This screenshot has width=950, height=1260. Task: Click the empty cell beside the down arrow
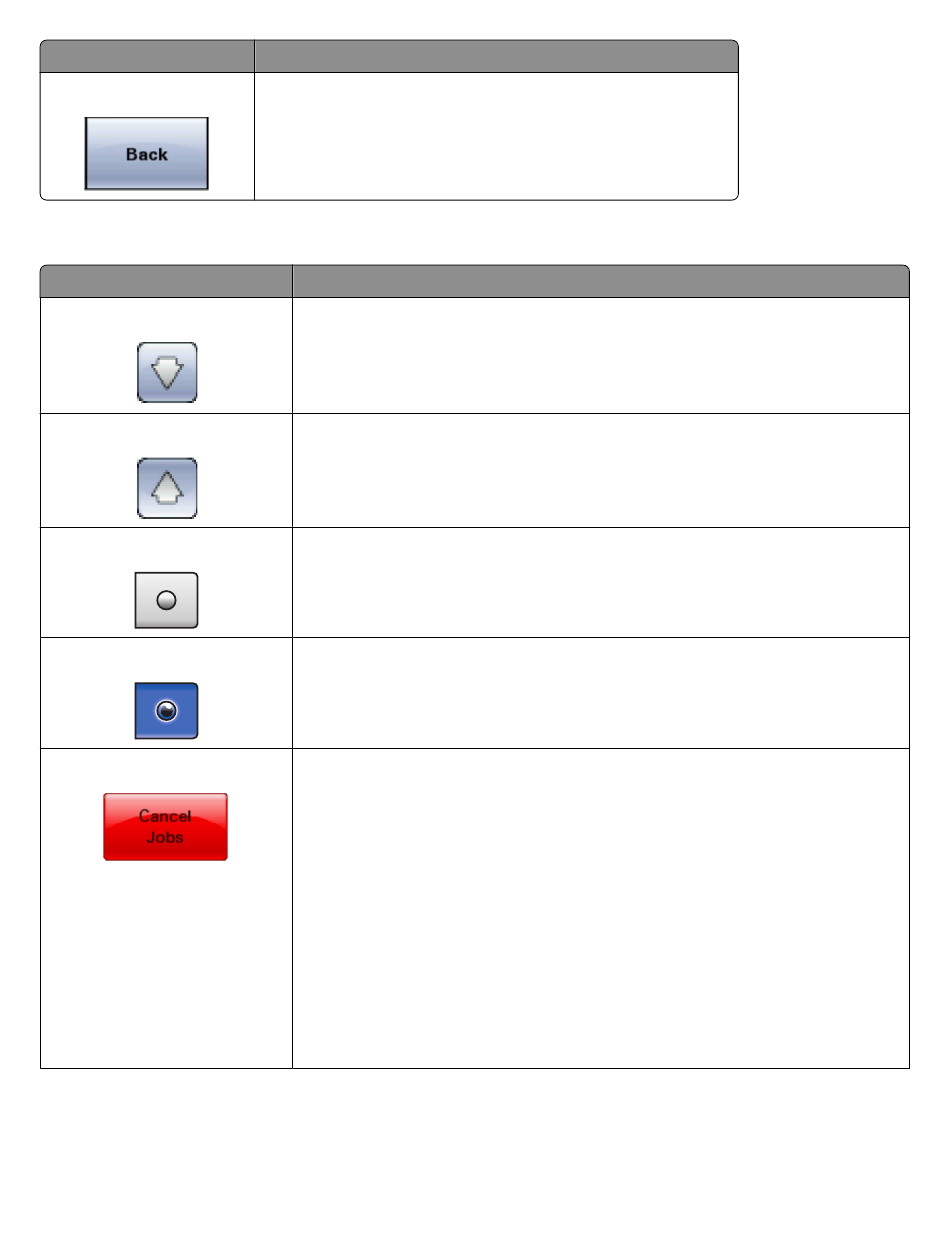pyautogui.click(x=600, y=355)
